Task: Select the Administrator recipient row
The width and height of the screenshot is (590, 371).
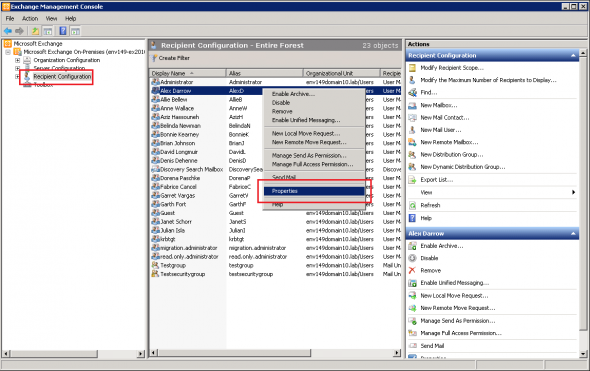Action: tap(275, 82)
